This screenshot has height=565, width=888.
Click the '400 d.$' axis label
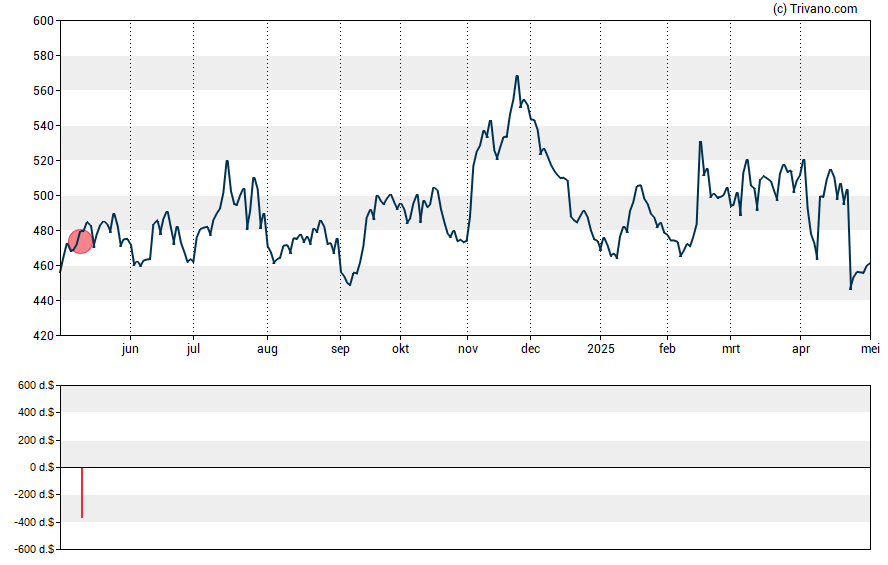pos(36,413)
